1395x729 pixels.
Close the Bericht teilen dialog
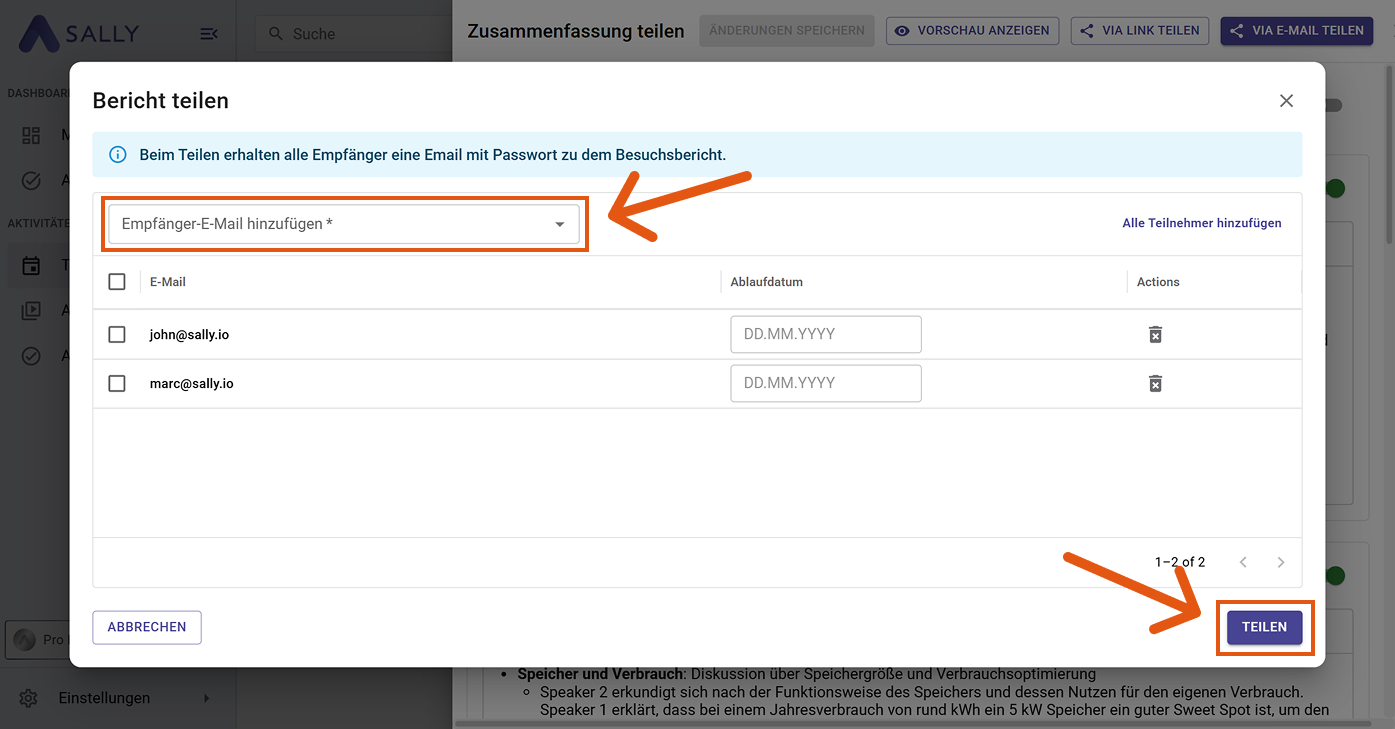(1286, 101)
